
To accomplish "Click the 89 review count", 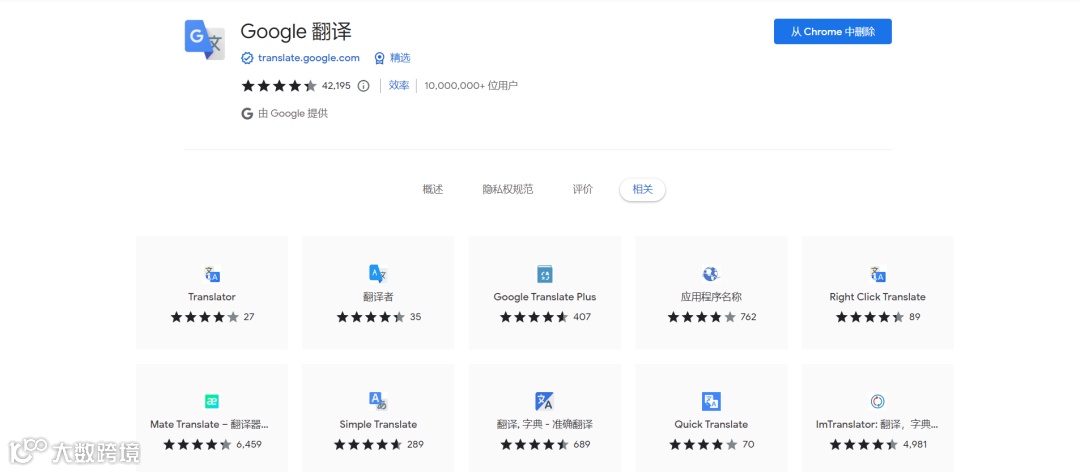I will pos(915,317).
